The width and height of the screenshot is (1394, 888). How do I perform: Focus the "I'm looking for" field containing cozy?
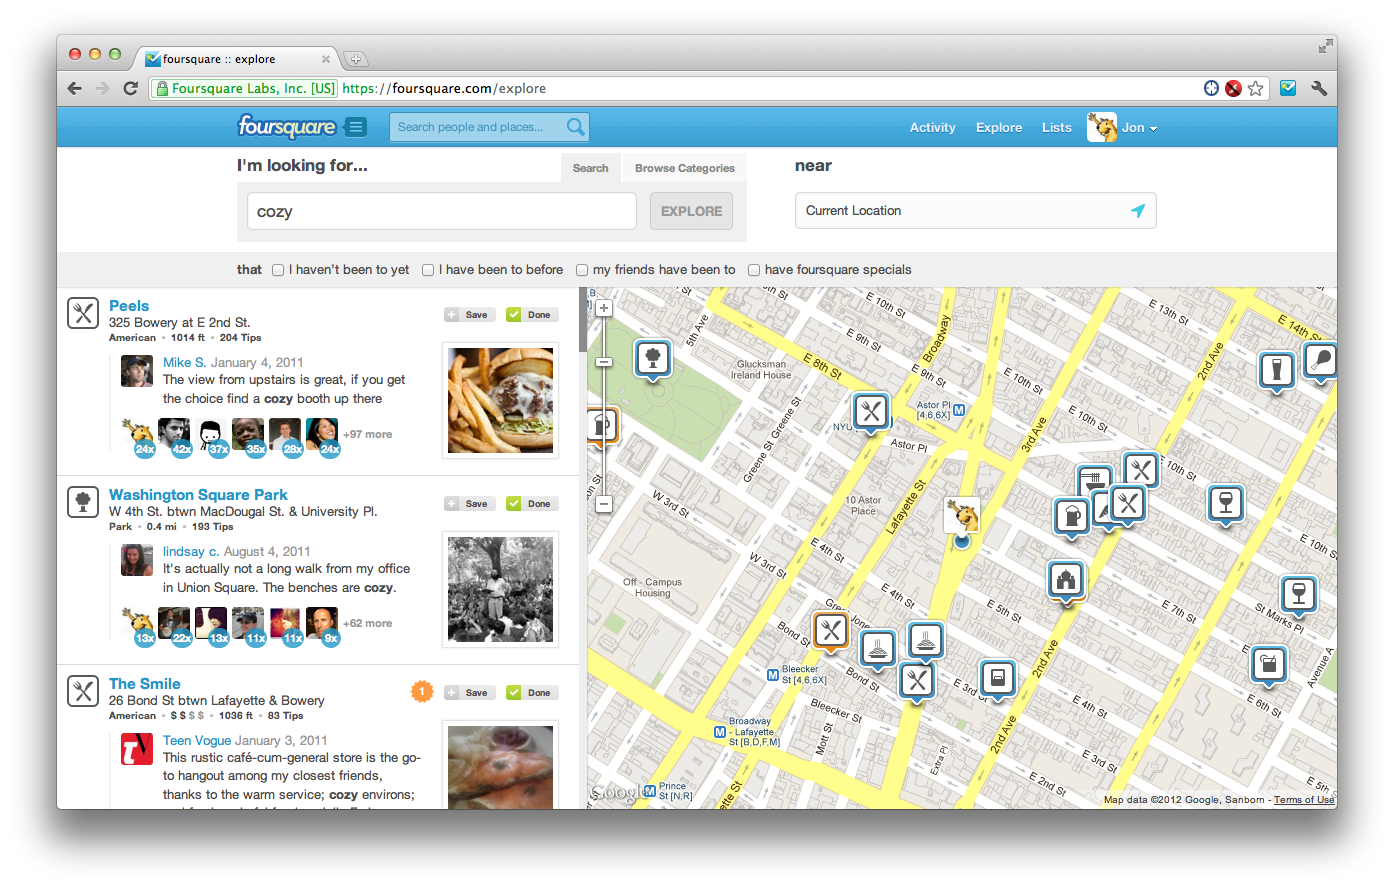tap(442, 211)
